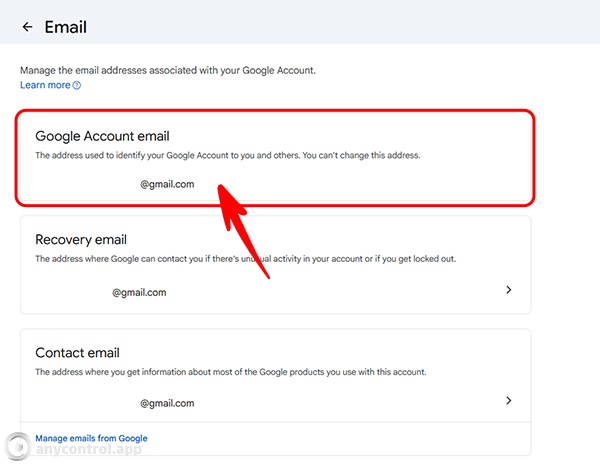Click the Email page title

click(x=65, y=27)
